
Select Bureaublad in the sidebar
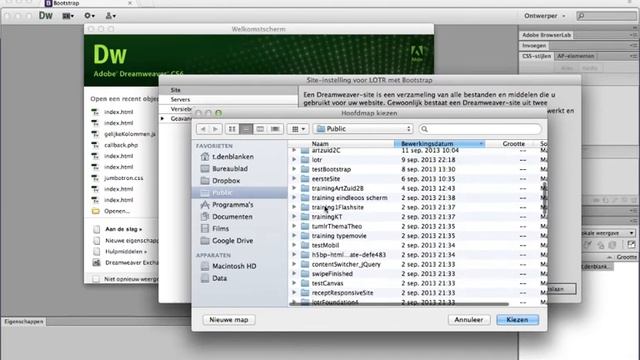click(x=230, y=169)
